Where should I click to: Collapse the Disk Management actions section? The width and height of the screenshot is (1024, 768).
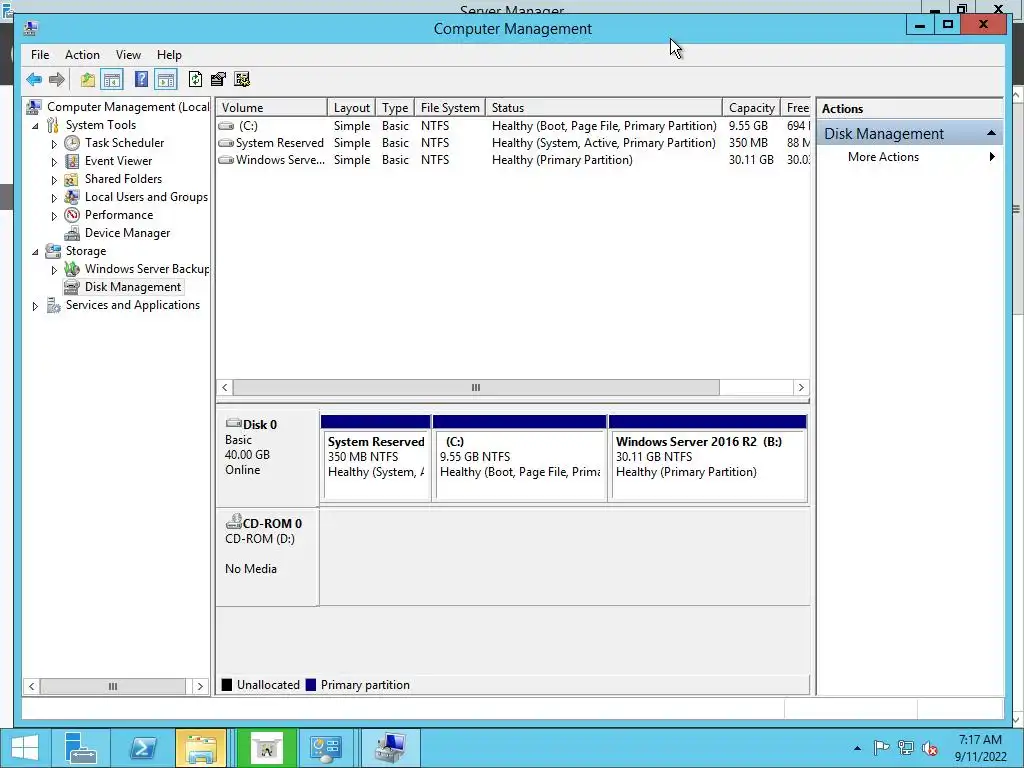click(991, 133)
